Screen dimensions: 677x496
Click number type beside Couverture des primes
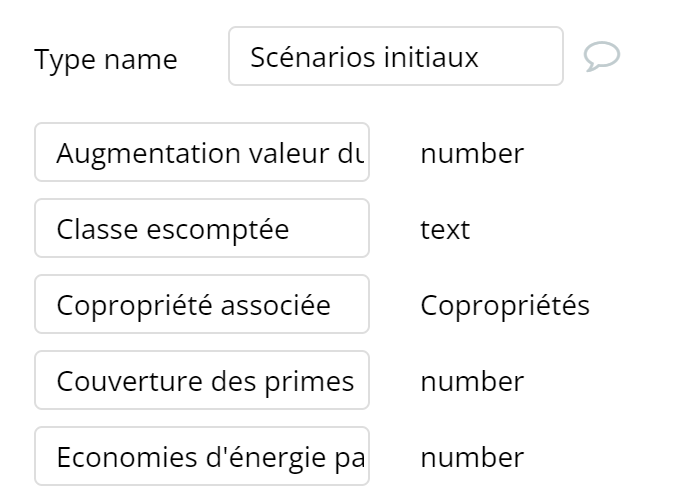click(472, 381)
